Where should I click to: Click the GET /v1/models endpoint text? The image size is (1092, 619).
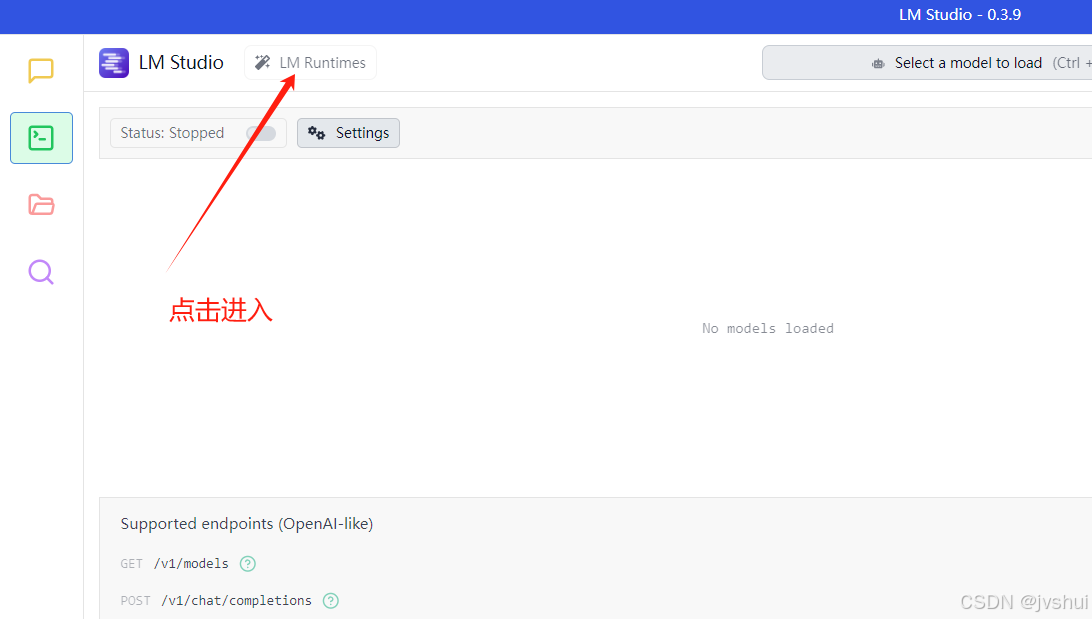[x=174, y=564]
